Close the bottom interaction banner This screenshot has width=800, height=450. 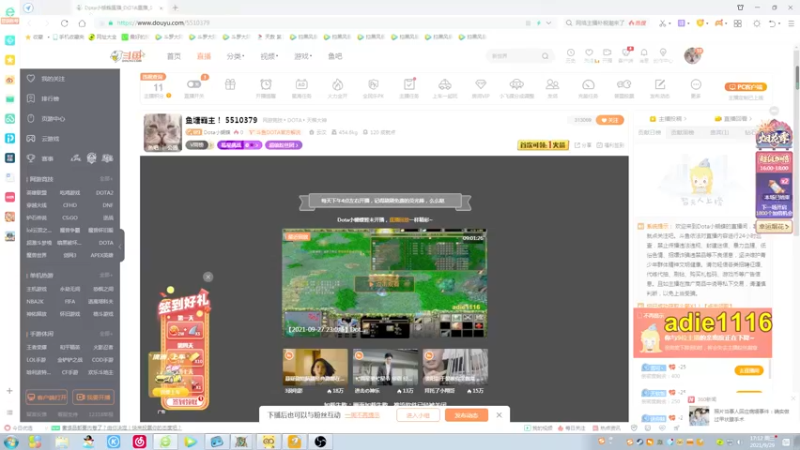(x=499, y=415)
